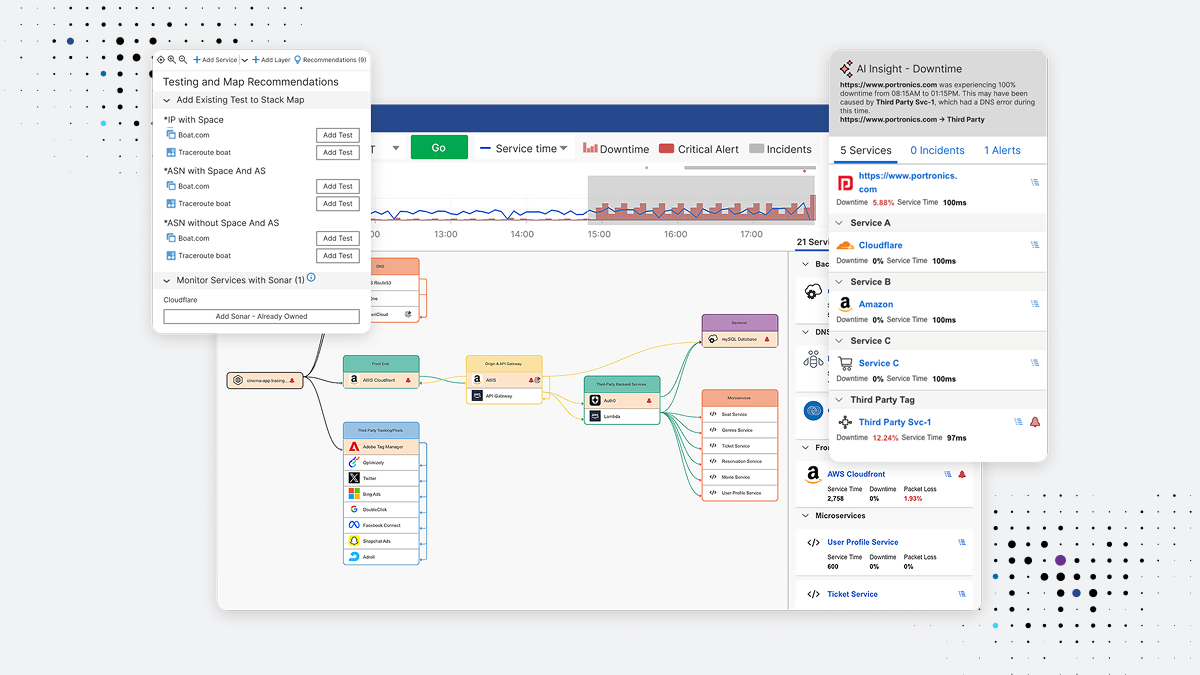The width and height of the screenshot is (1200, 675).
Task: Click Add Sonar - Already Owned button
Action: (x=261, y=316)
